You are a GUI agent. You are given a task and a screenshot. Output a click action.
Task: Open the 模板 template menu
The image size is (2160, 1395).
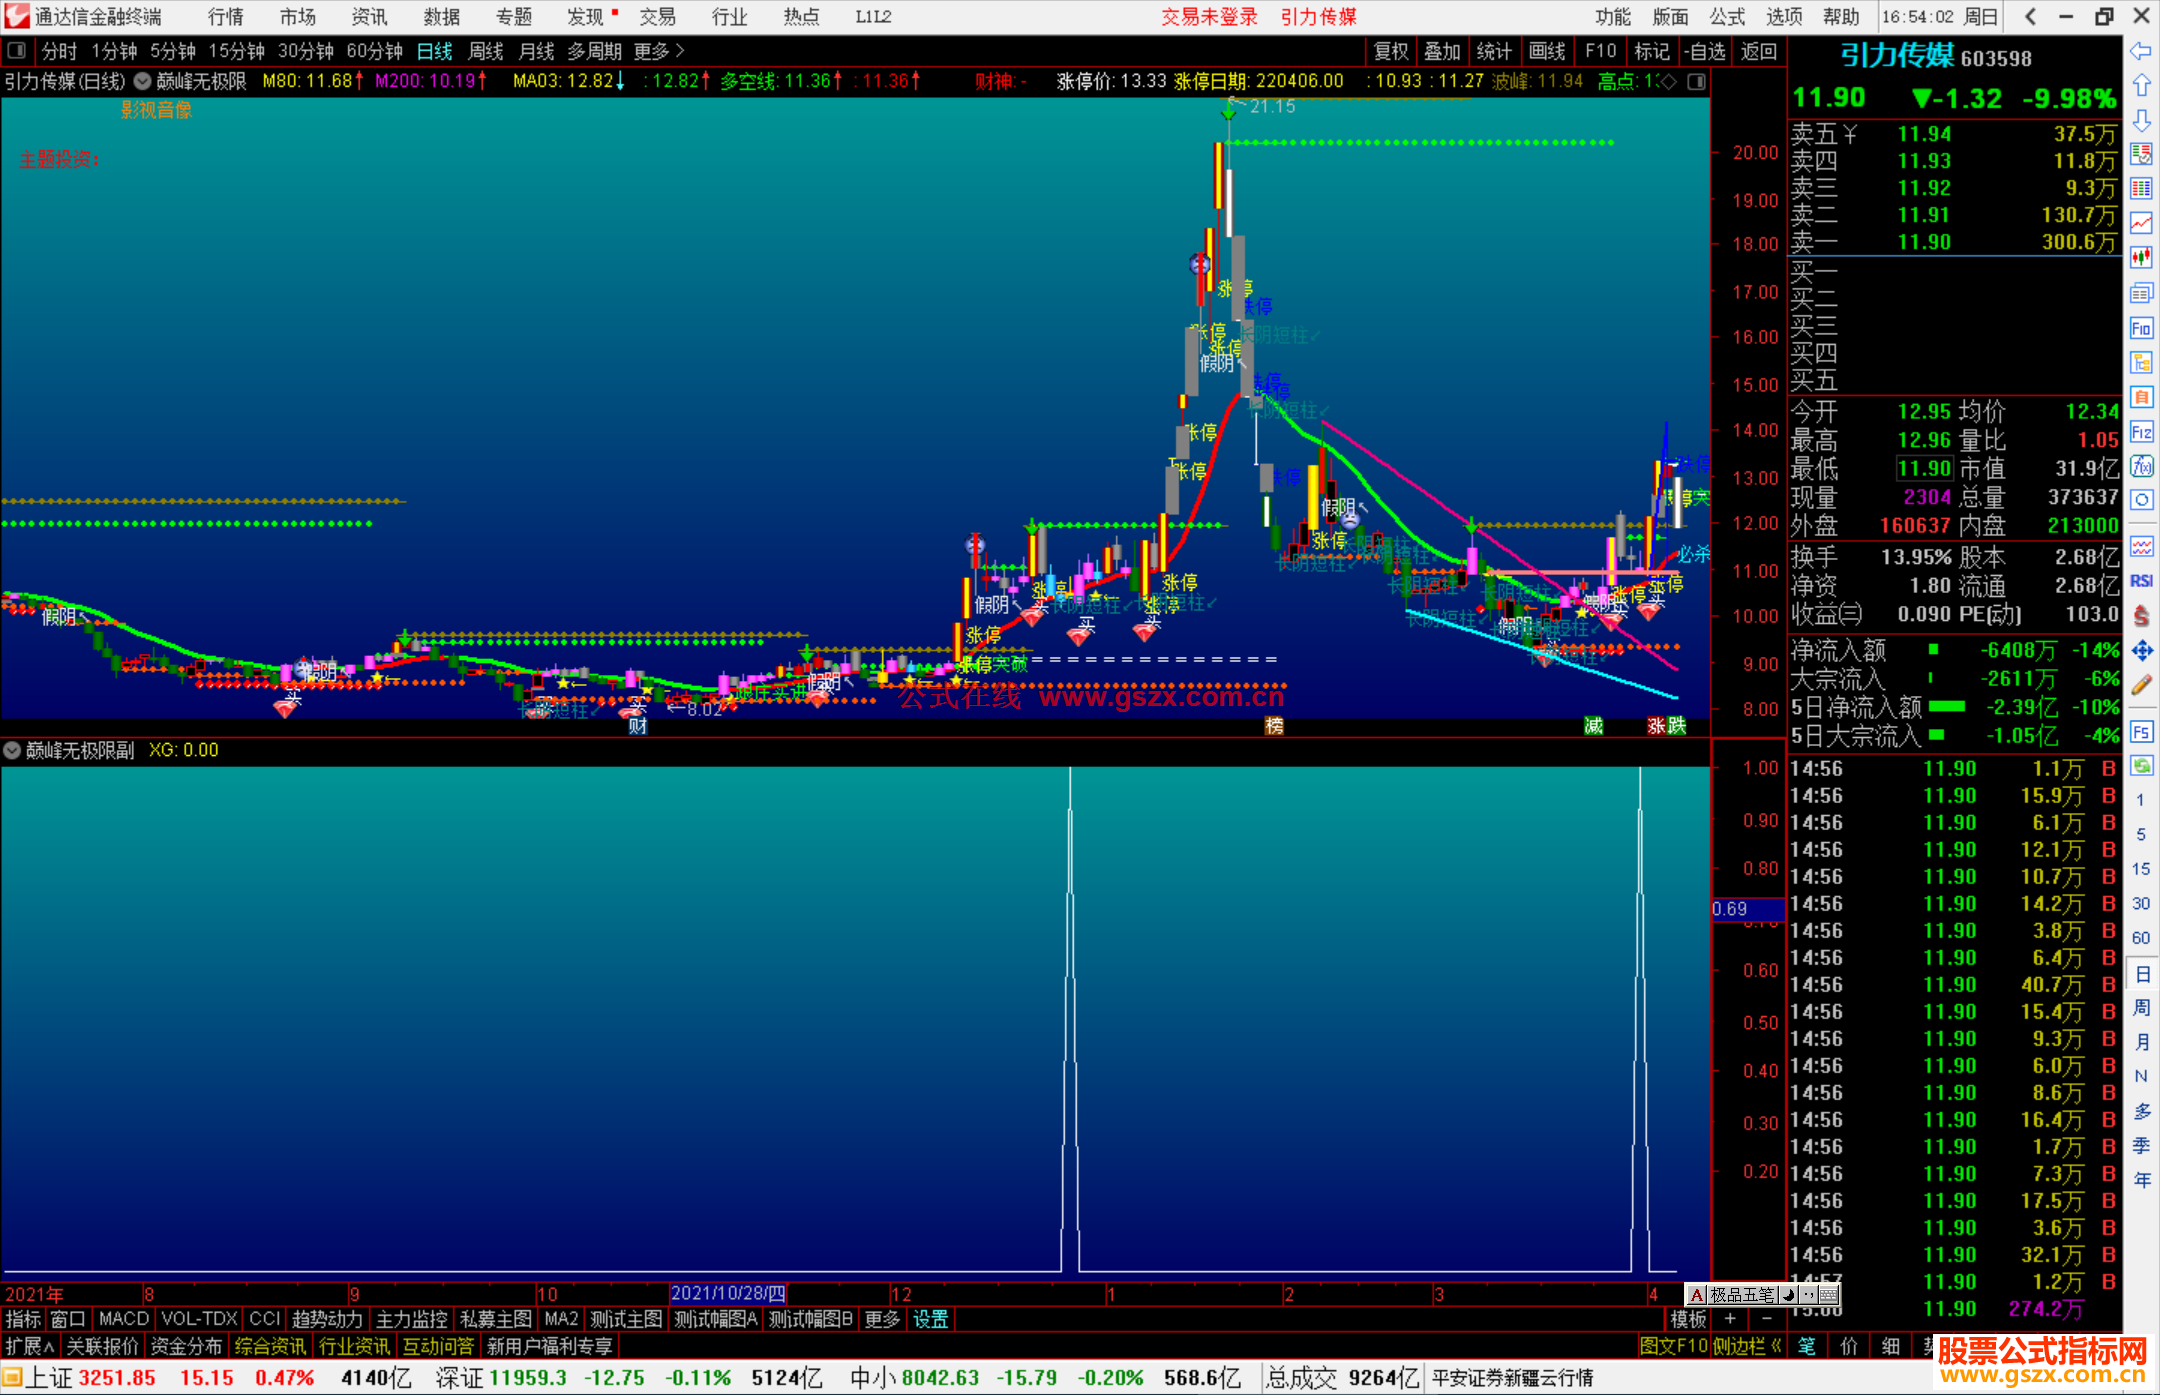1688,1319
